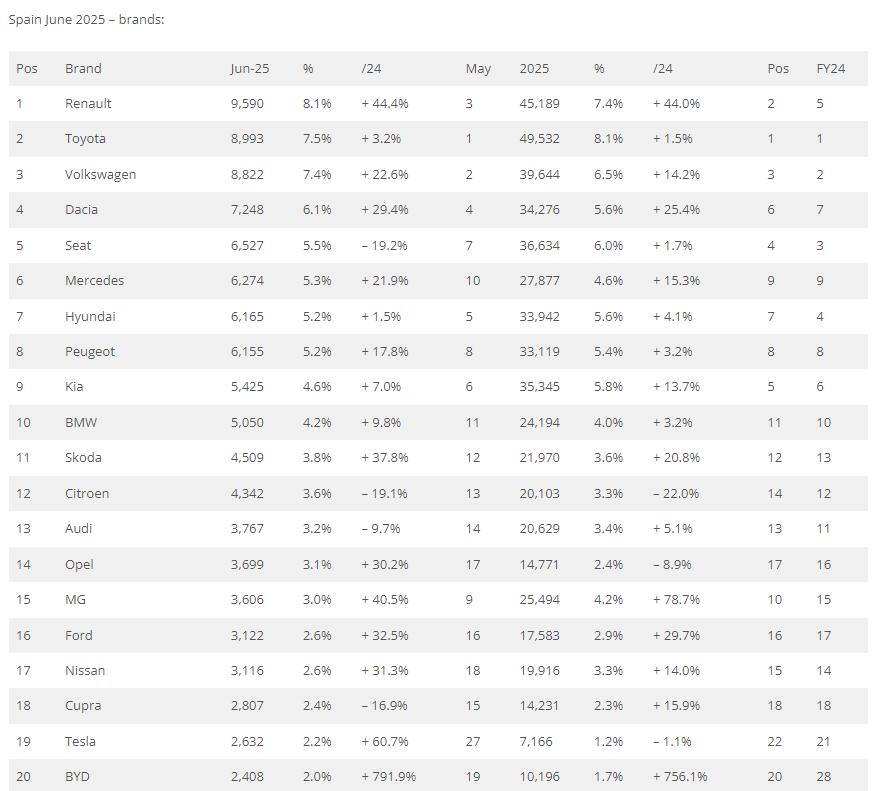Click BYD's + 791.9% growth value
This screenshot has height=791, width=880.
point(388,776)
